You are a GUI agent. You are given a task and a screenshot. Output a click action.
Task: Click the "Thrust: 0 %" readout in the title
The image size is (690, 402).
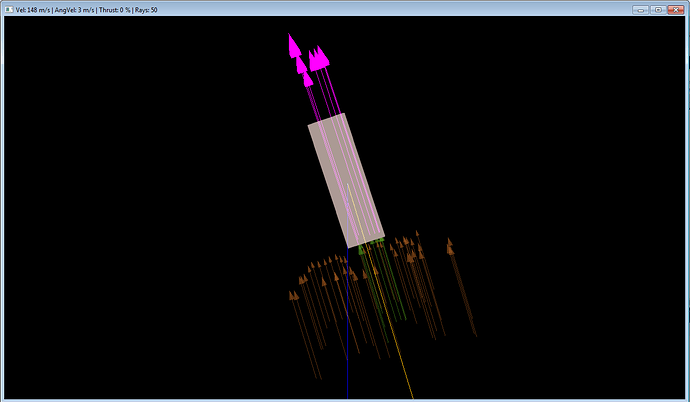pyautogui.click(x=128, y=9)
